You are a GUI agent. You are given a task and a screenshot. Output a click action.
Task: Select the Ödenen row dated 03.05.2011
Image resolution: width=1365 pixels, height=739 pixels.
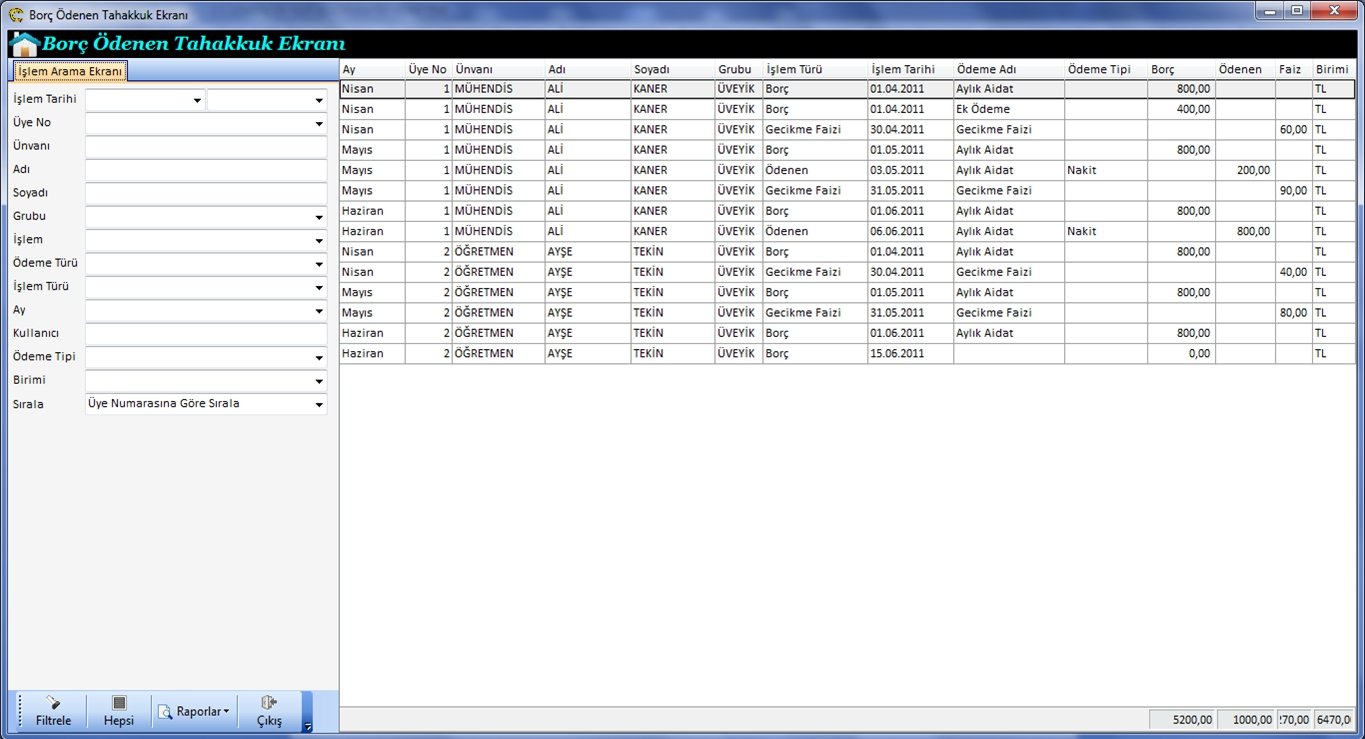[814, 170]
